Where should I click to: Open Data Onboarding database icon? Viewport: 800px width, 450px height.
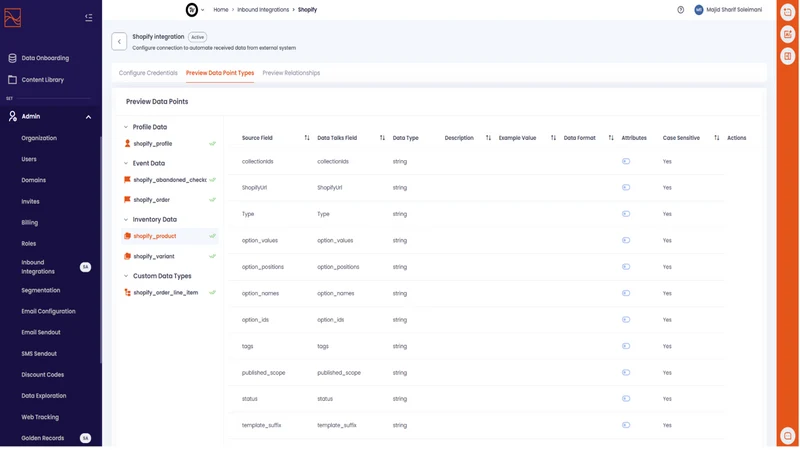click(12, 58)
